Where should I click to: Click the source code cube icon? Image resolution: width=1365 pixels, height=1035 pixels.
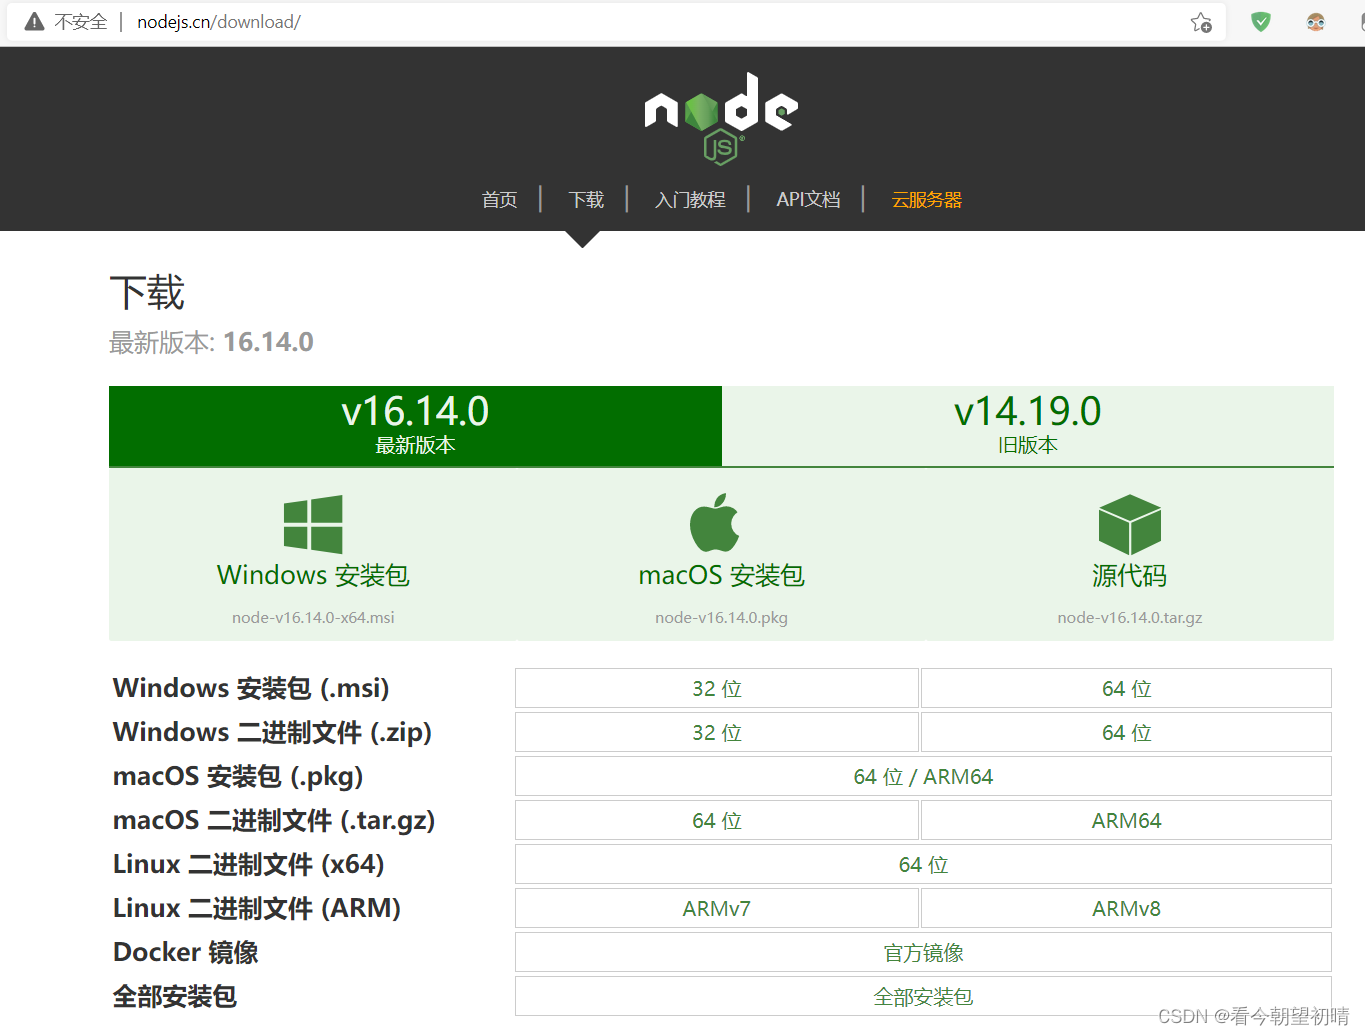(x=1130, y=524)
